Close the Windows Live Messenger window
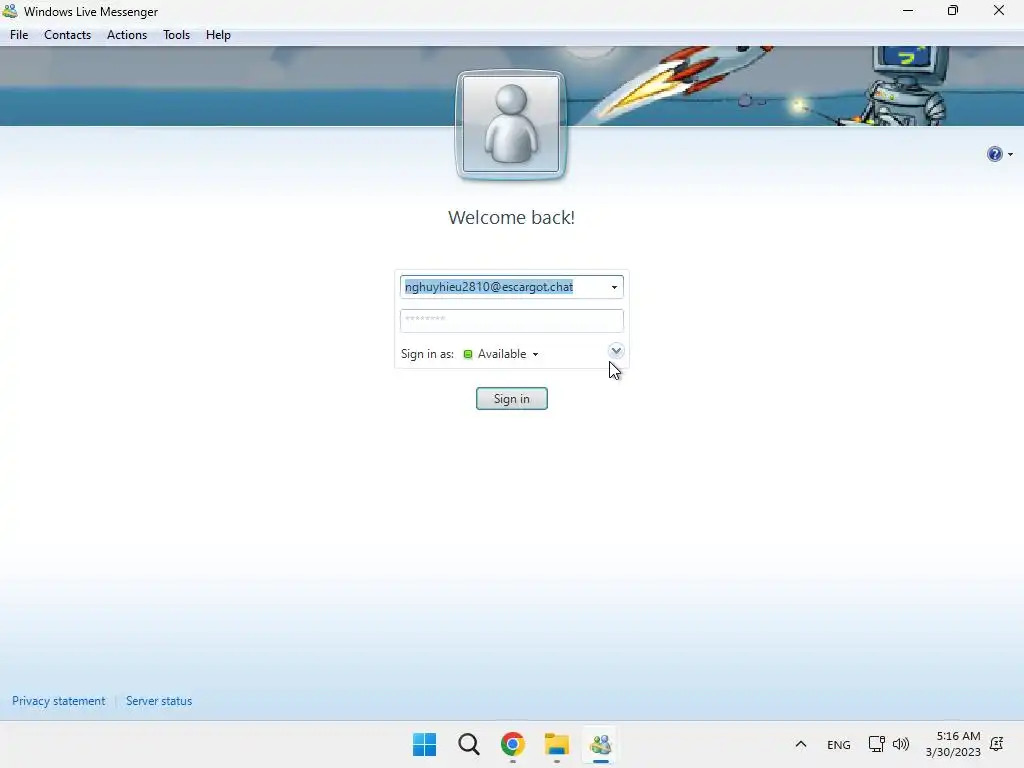The height and width of the screenshot is (768, 1024). point(999,11)
